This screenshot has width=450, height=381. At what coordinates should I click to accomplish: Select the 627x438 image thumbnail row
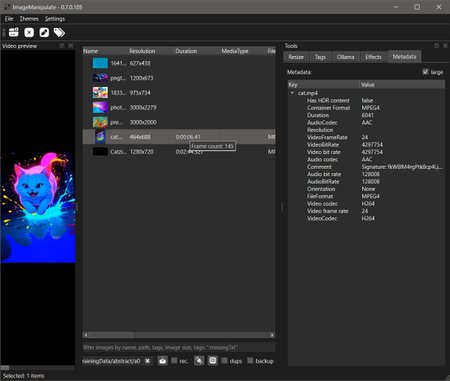(179, 63)
